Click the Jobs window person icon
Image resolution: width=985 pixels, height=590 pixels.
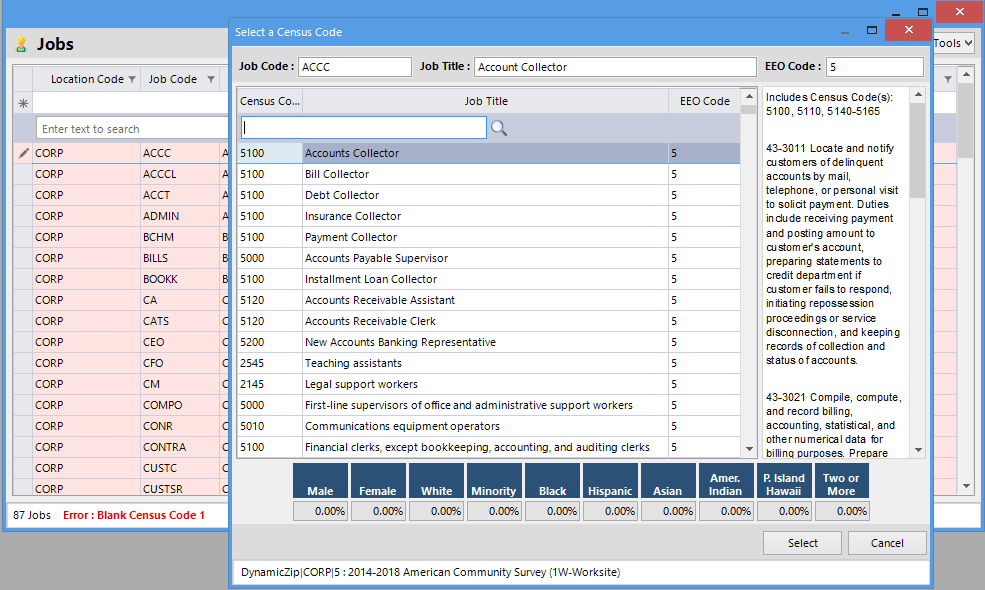click(x=21, y=45)
